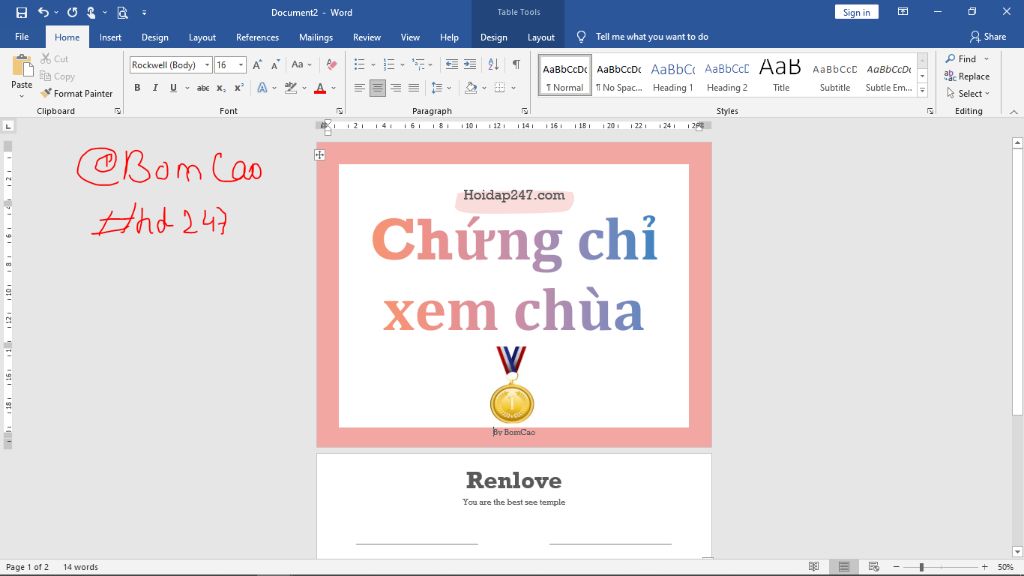Save the document with the floppy icon
Image resolution: width=1024 pixels, height=576 pixels.
click(22, 12)
